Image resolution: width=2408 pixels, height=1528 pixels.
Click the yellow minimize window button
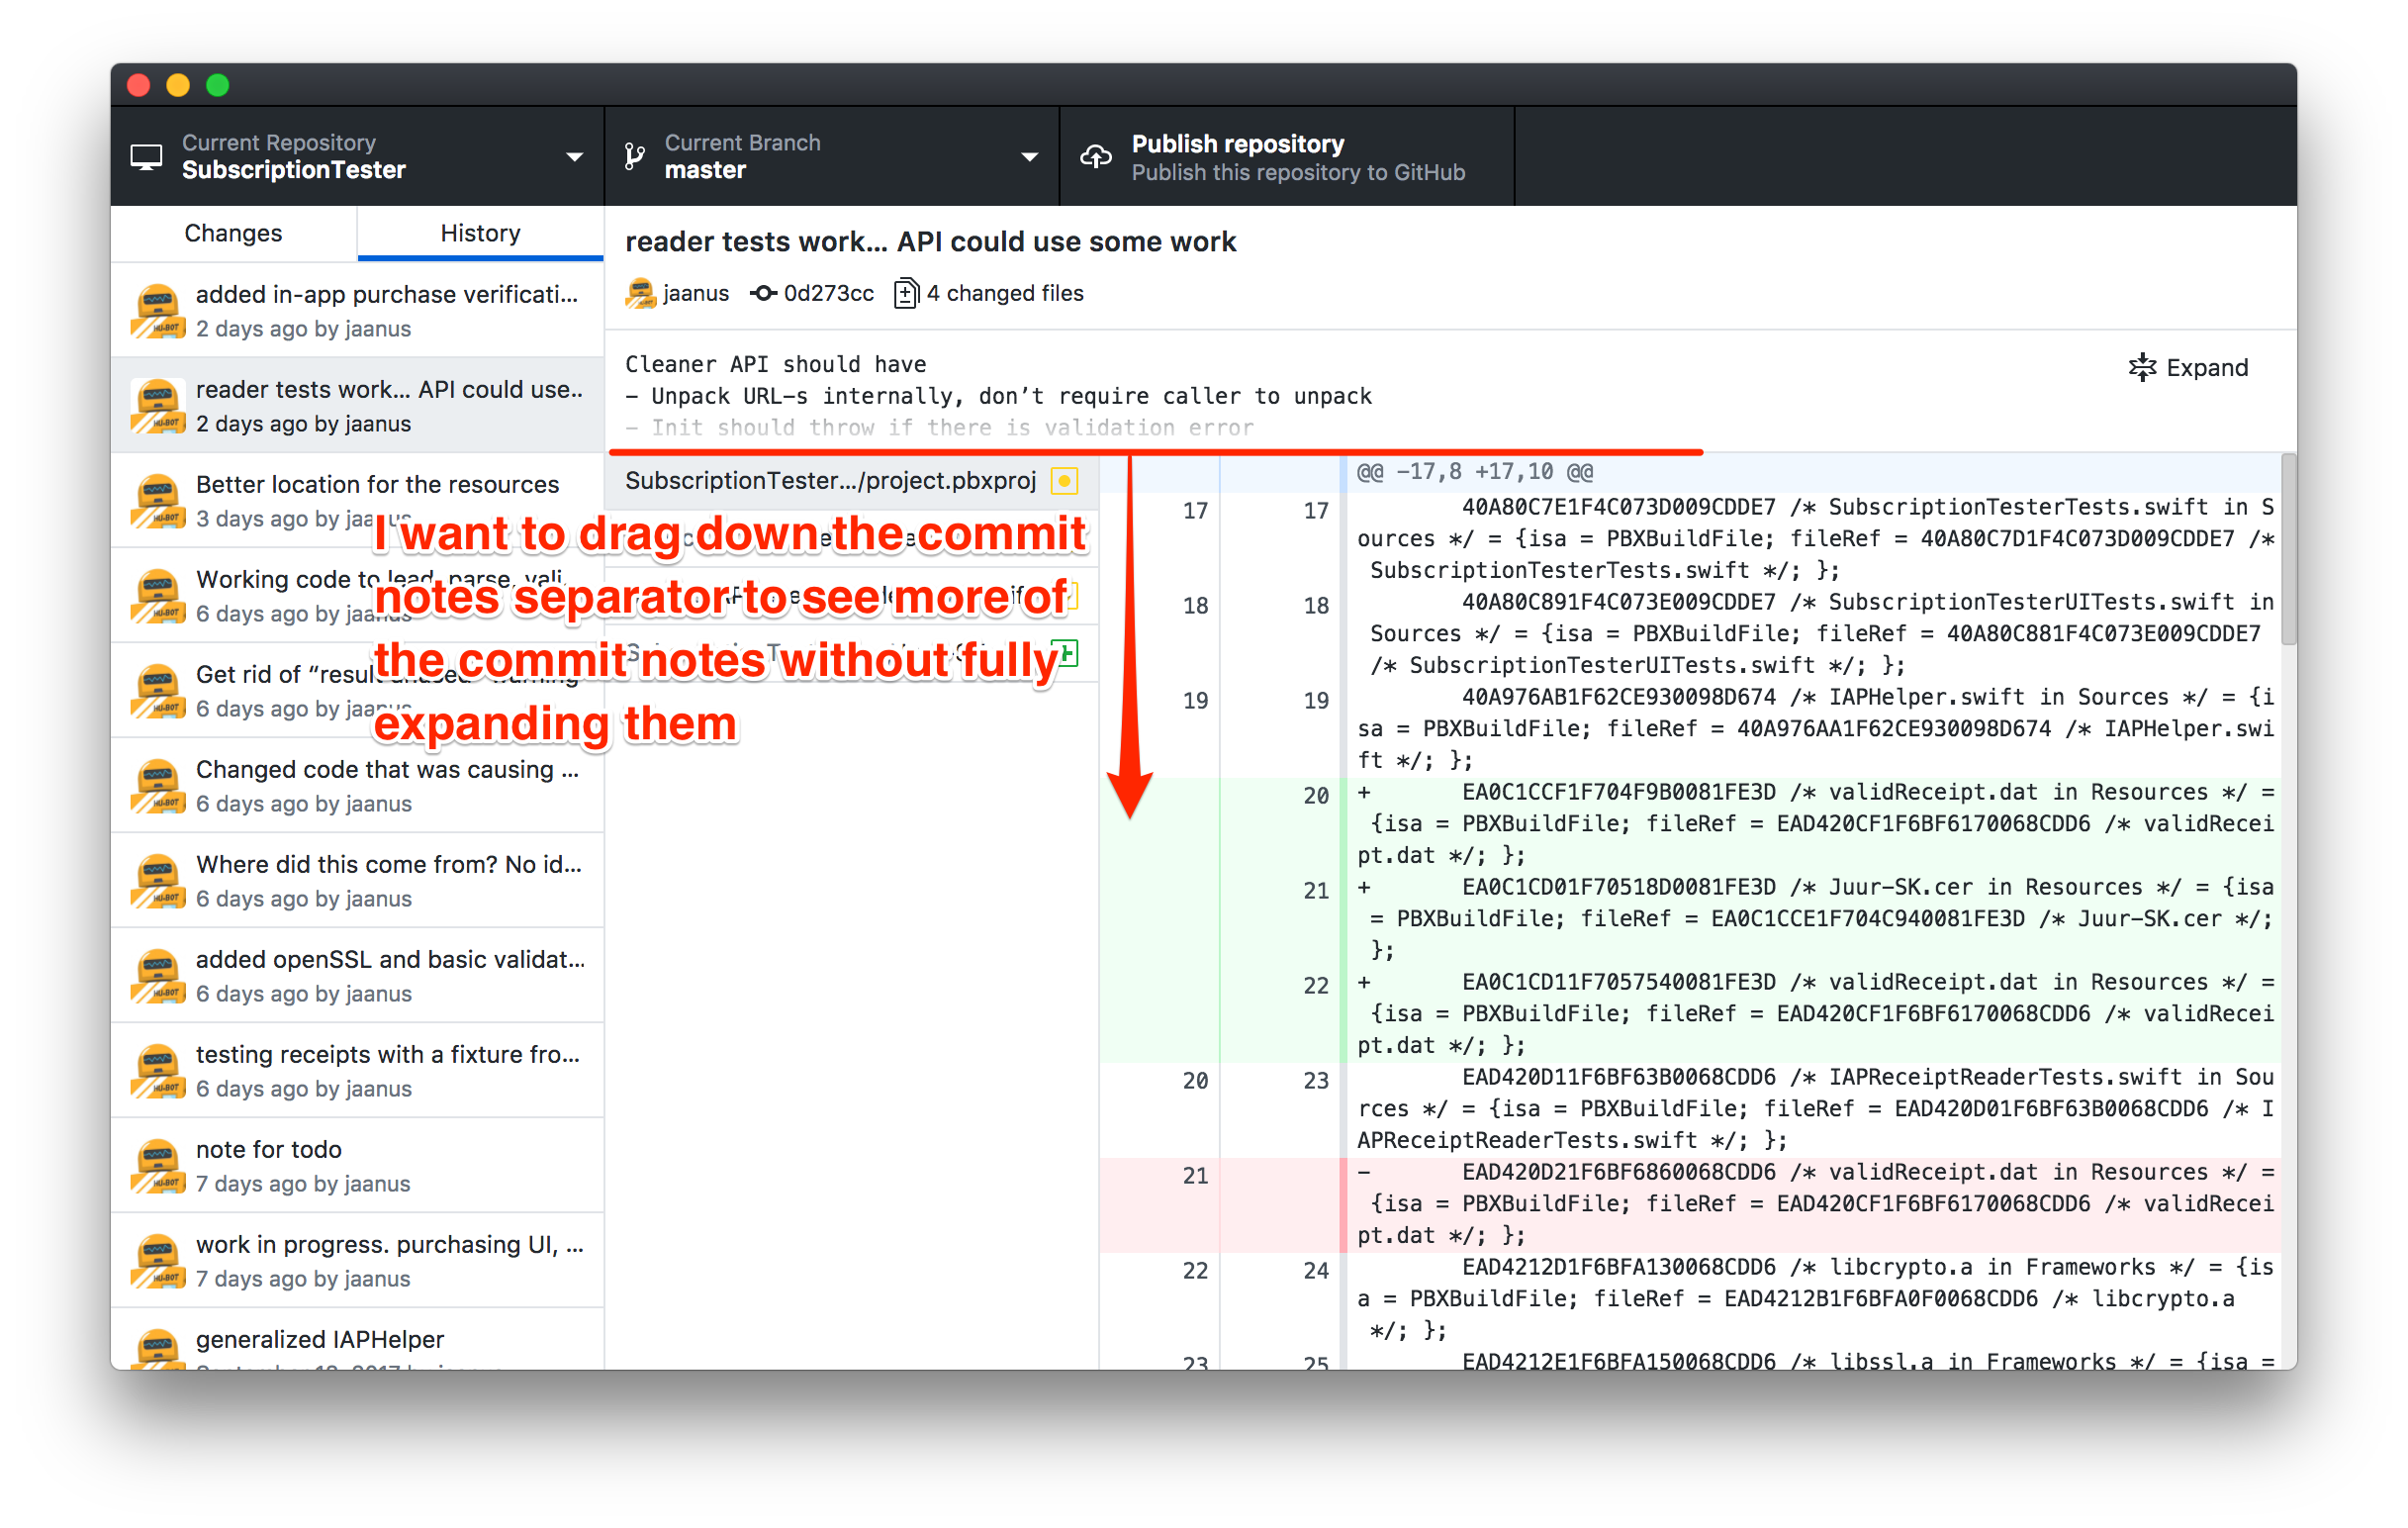click(178, 85)
